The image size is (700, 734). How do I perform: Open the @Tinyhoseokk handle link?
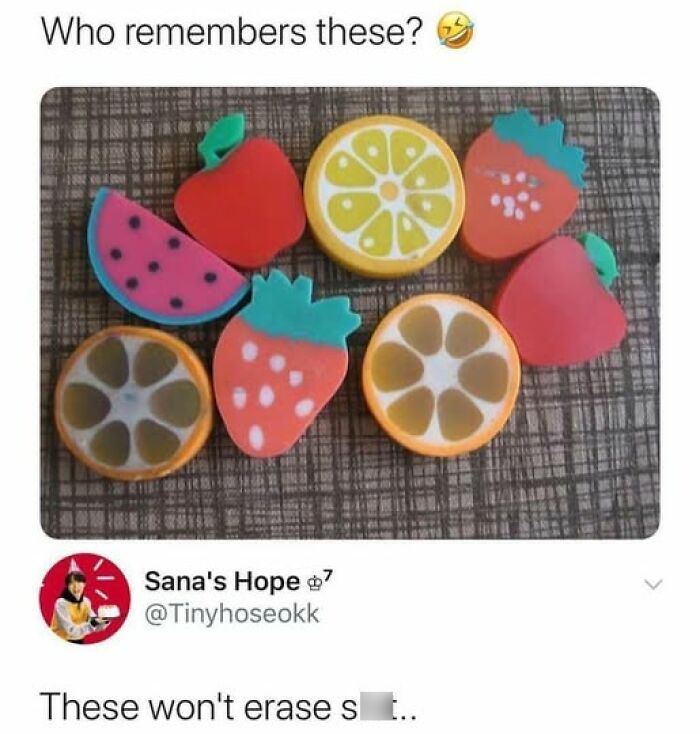(232, 614)
